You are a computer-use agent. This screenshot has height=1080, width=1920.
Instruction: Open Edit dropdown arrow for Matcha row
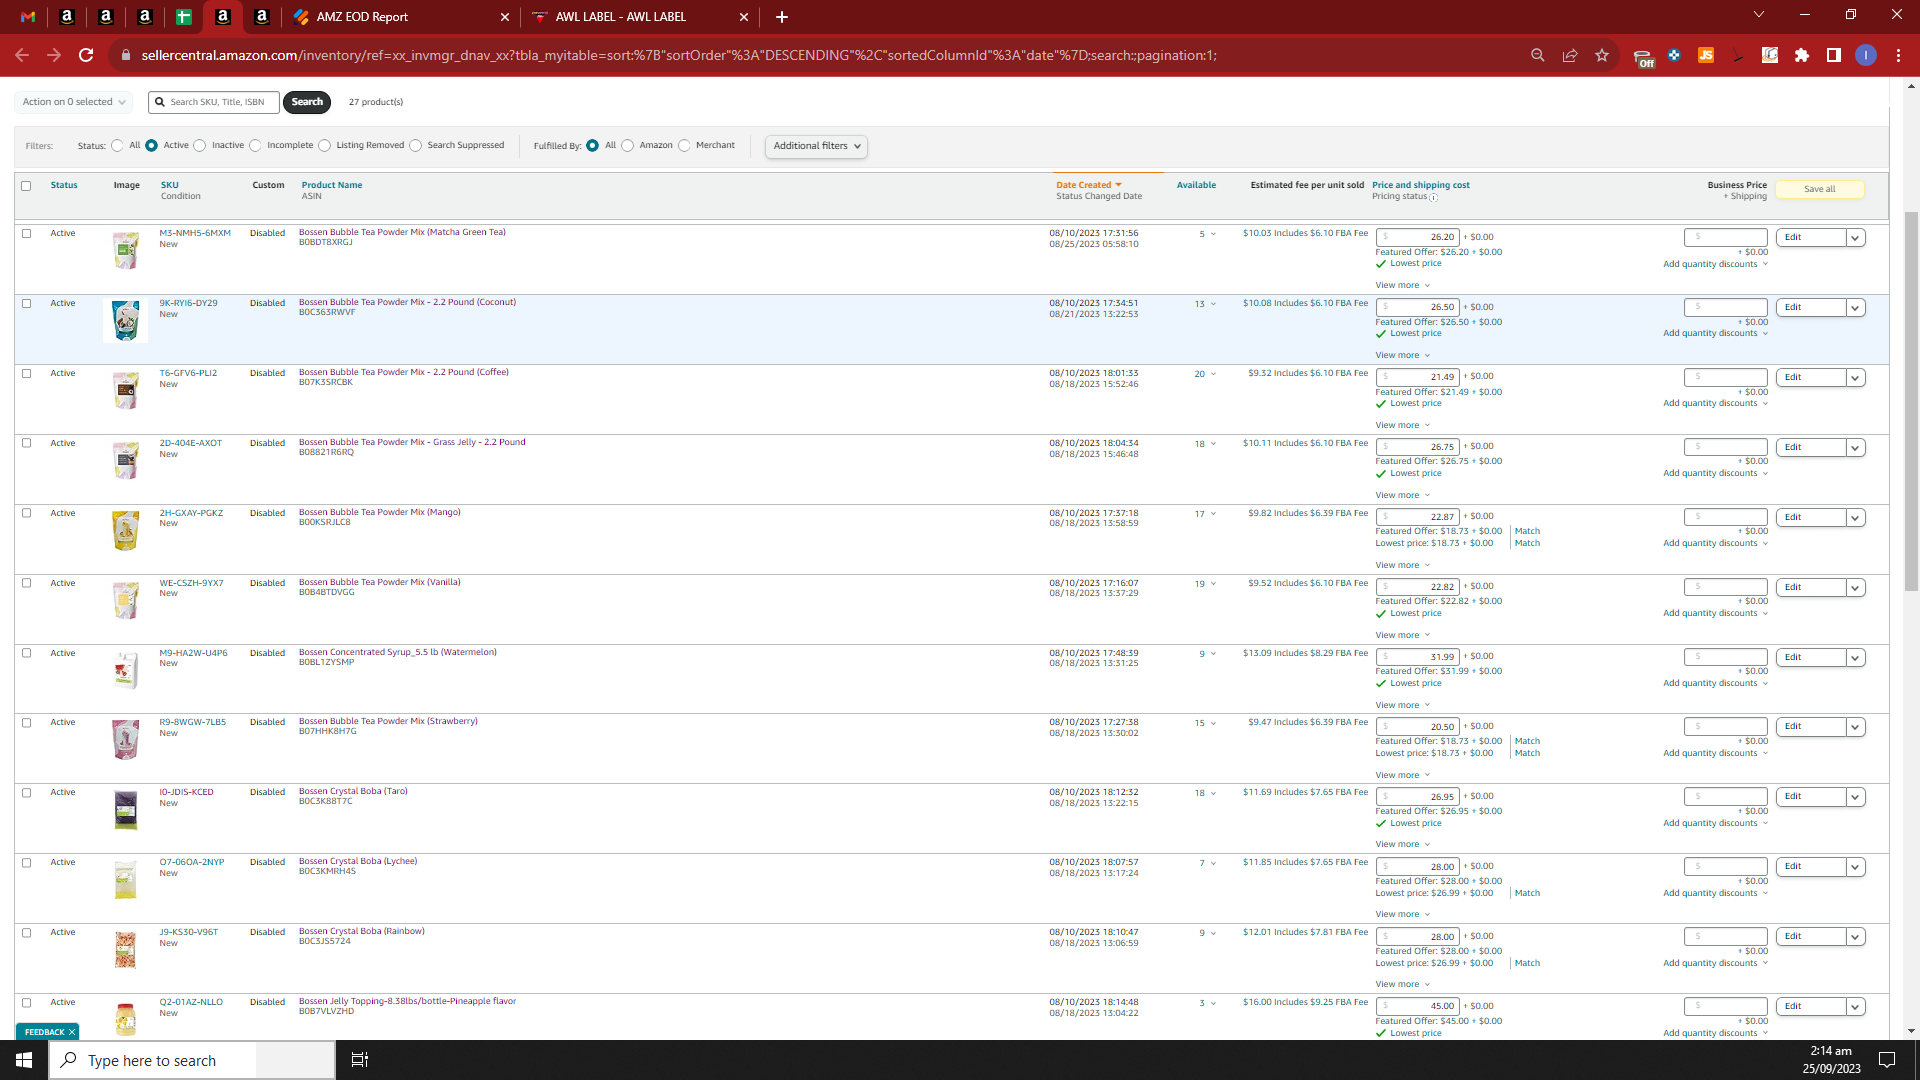1855,238
